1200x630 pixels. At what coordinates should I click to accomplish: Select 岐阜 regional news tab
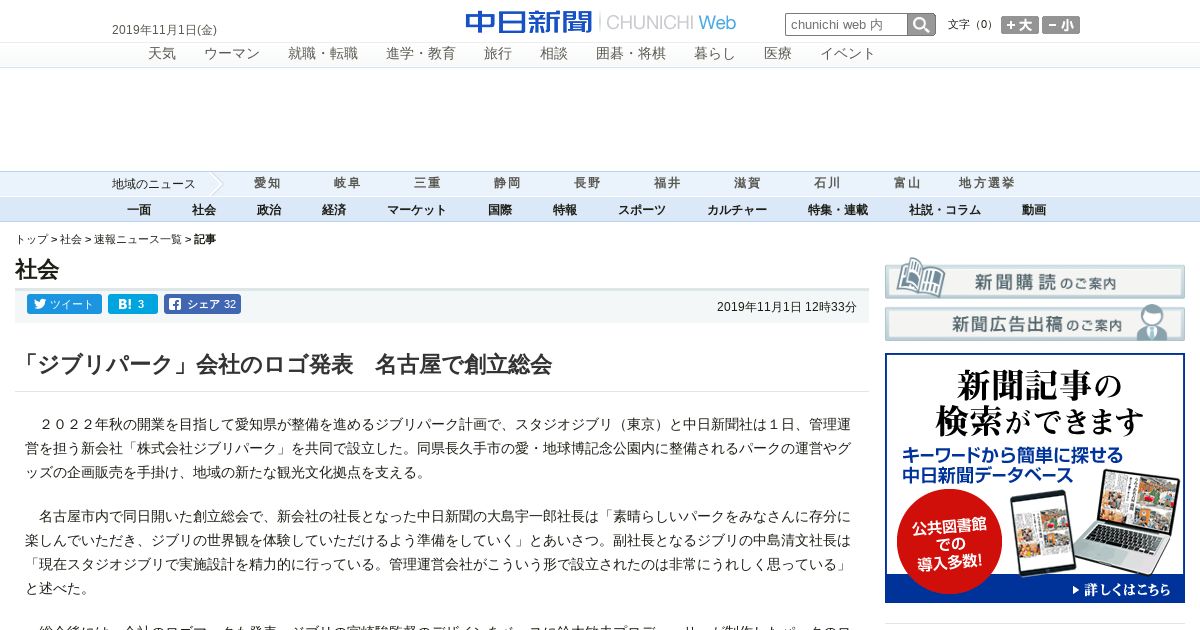pos(347,183)
